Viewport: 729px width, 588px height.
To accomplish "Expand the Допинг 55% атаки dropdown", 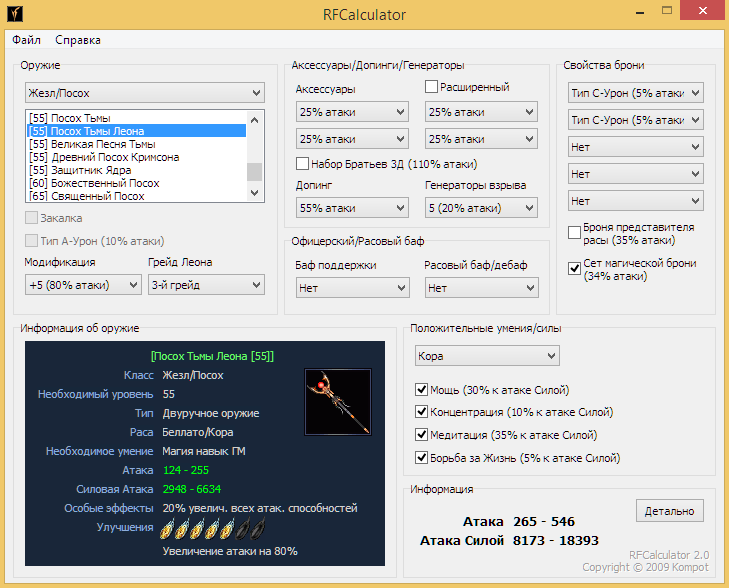I will [352, 208].
